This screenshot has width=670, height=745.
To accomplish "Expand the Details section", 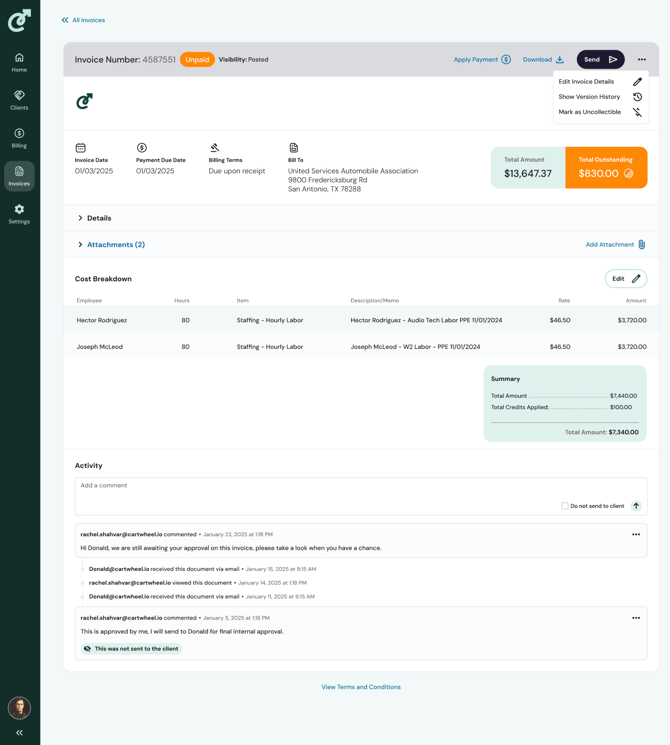I will click(94, 218).
